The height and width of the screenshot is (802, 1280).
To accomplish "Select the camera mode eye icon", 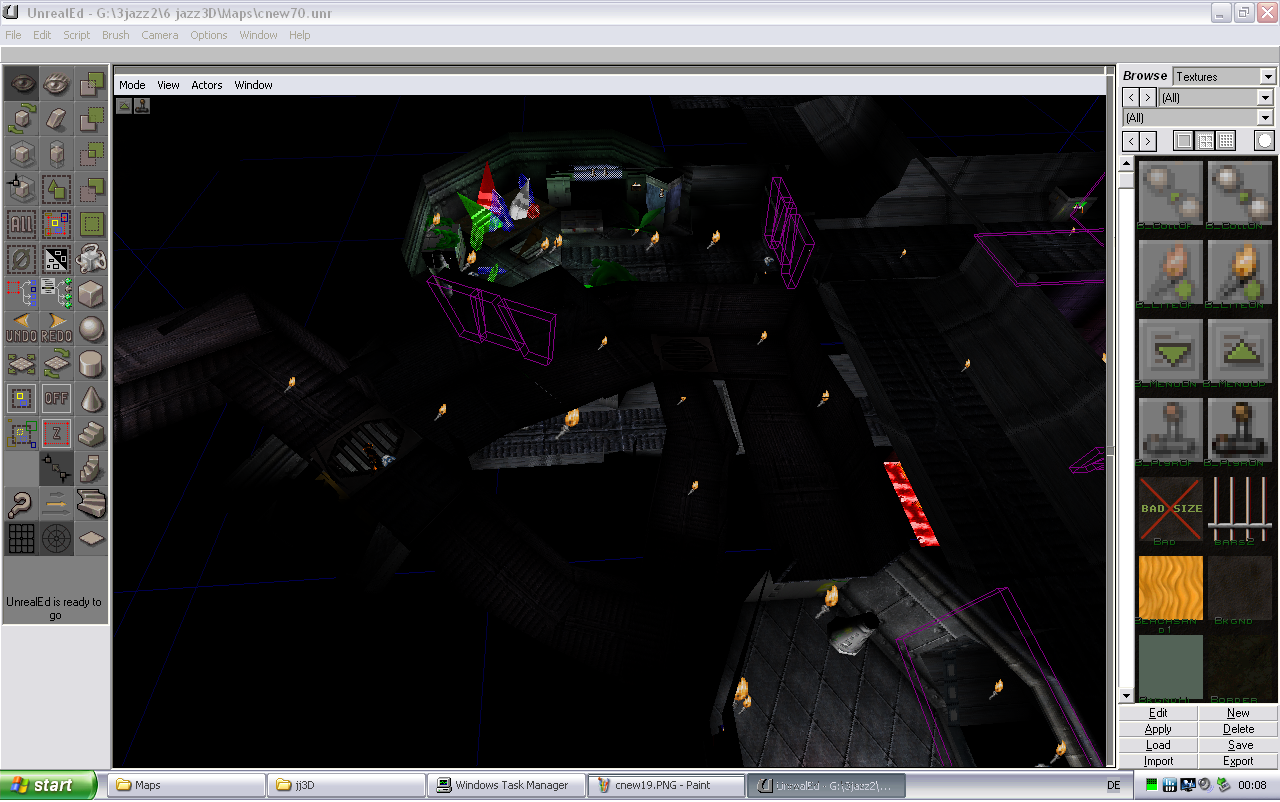I will [x=21, y=85].
